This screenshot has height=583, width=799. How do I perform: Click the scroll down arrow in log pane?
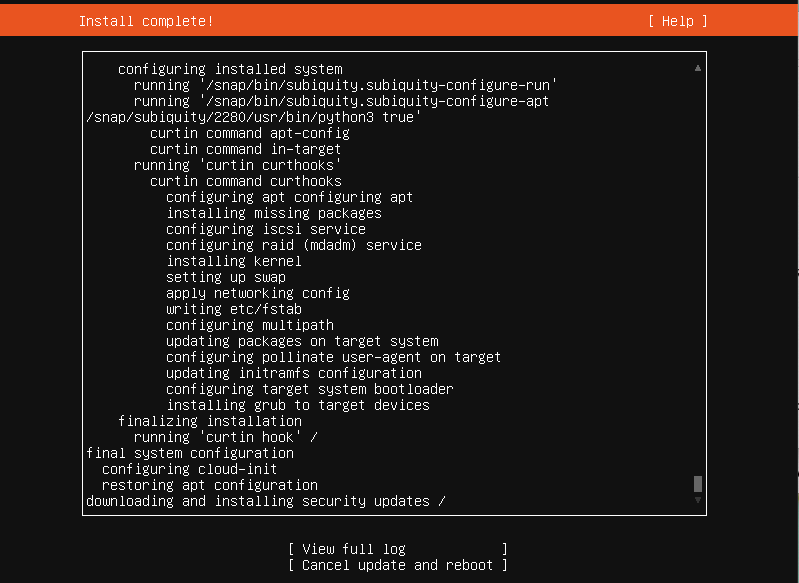698,500
